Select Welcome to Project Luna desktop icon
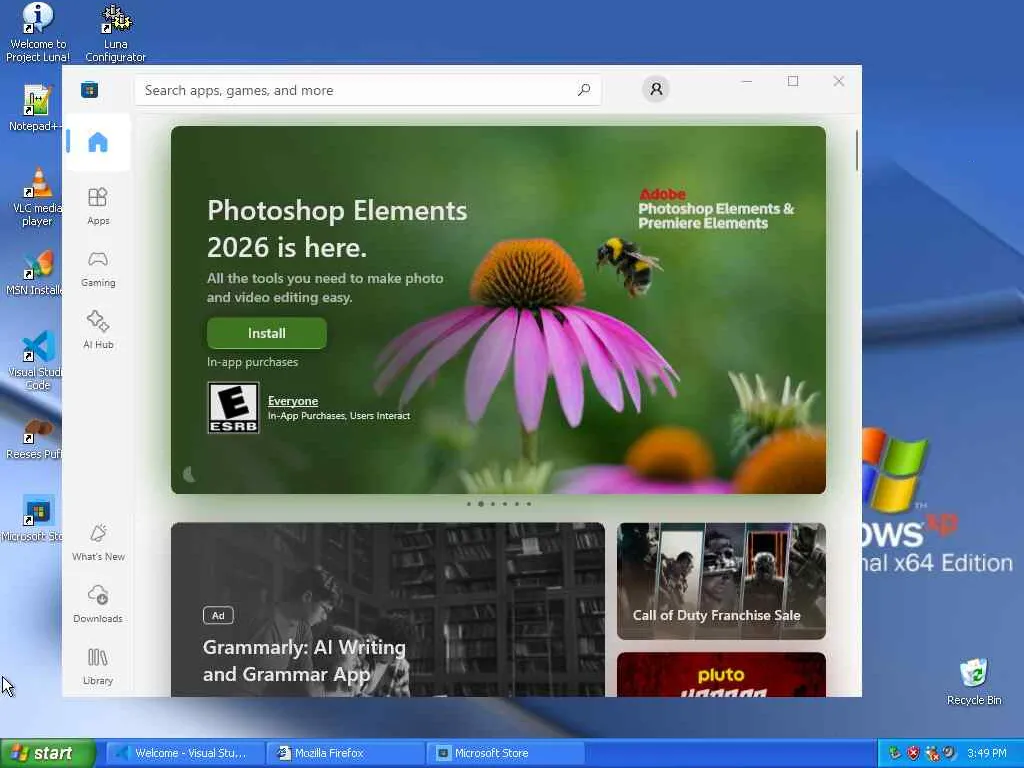 pos(38,32)
